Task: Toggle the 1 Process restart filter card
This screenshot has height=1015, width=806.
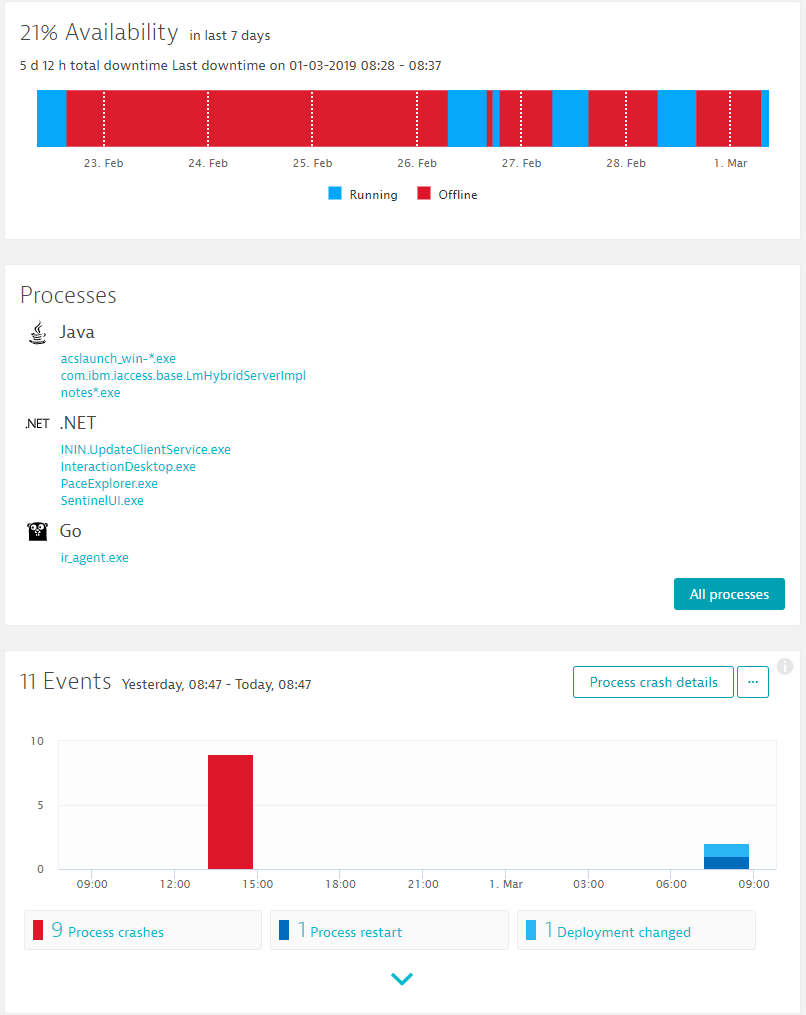Action: click(388, 929)
